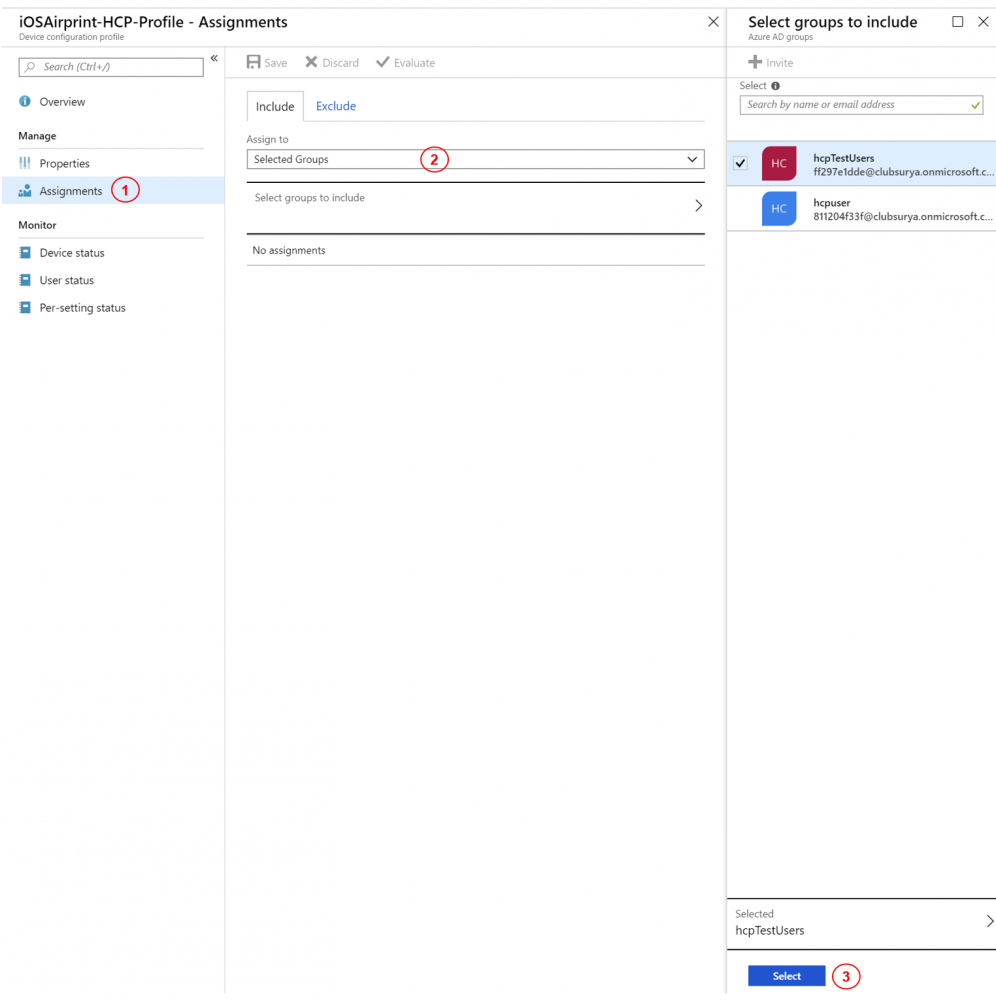Screen dimensions: 996x1000
Task: Click the Properties sliders icon
Action: 26,163
